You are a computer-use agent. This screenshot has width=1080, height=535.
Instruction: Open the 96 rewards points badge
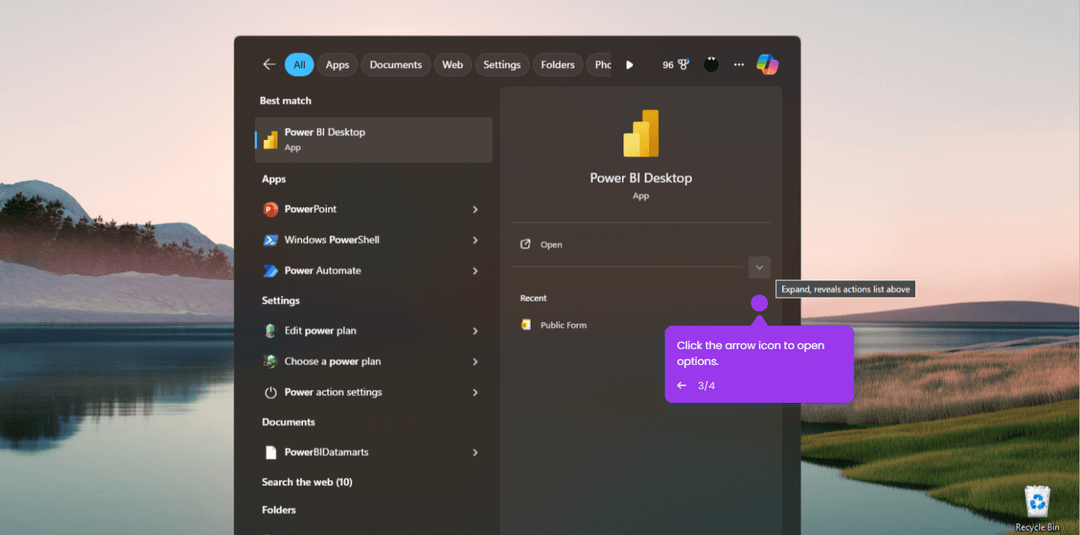(x=676, y=65)
